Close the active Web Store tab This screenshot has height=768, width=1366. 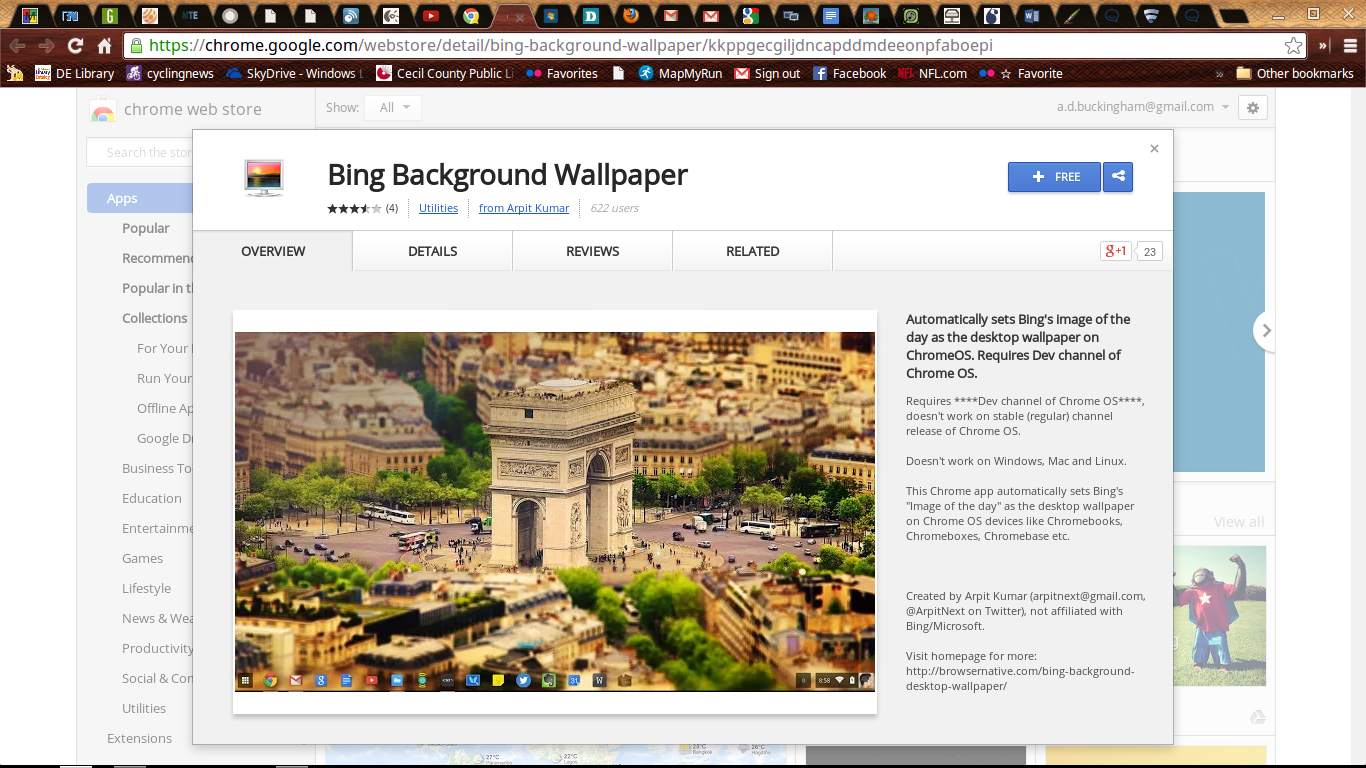pos(520,17)
